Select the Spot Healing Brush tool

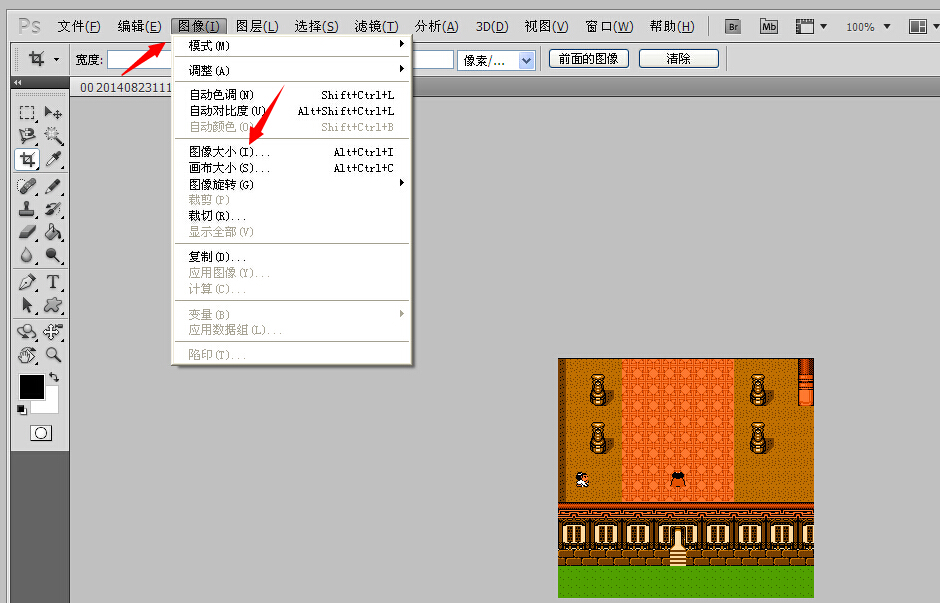click(x=26, y=186)
